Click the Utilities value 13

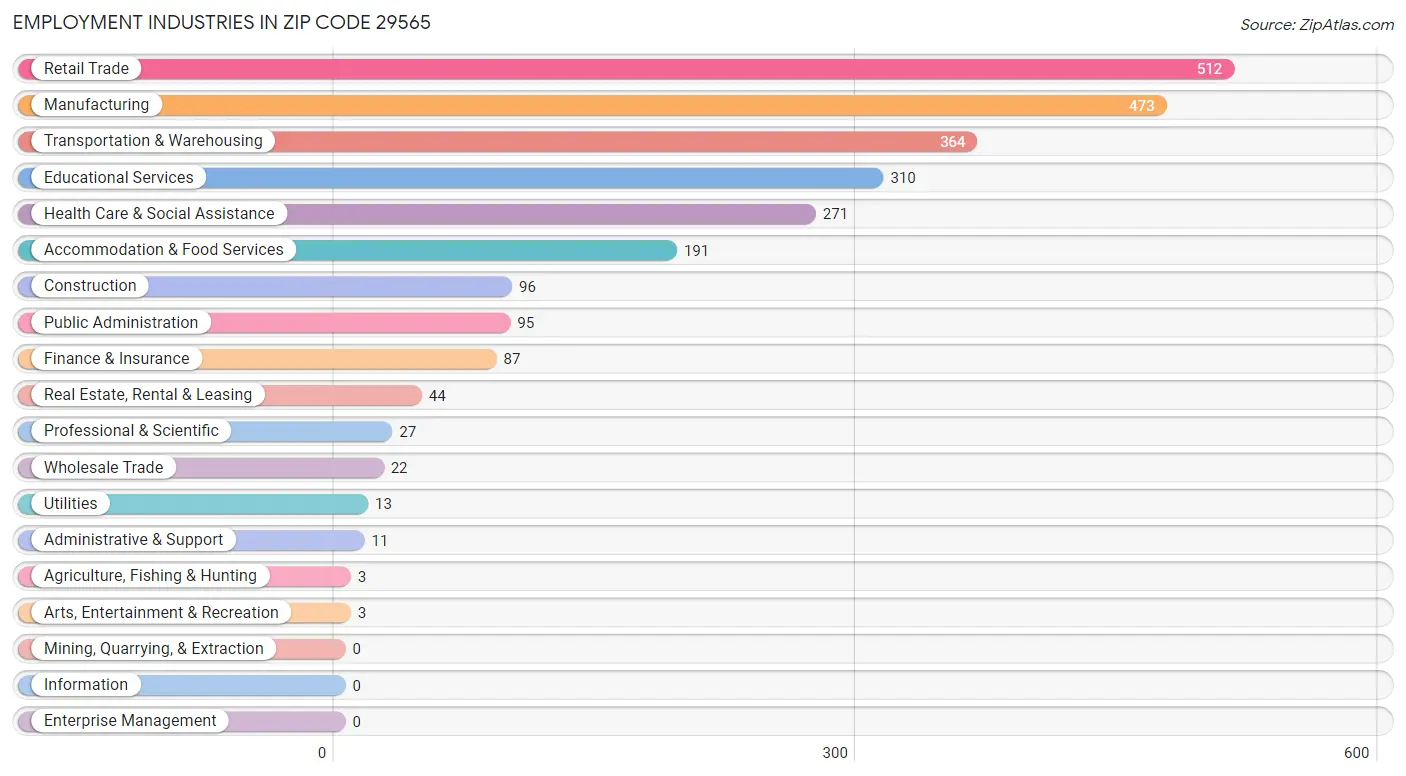383,505
